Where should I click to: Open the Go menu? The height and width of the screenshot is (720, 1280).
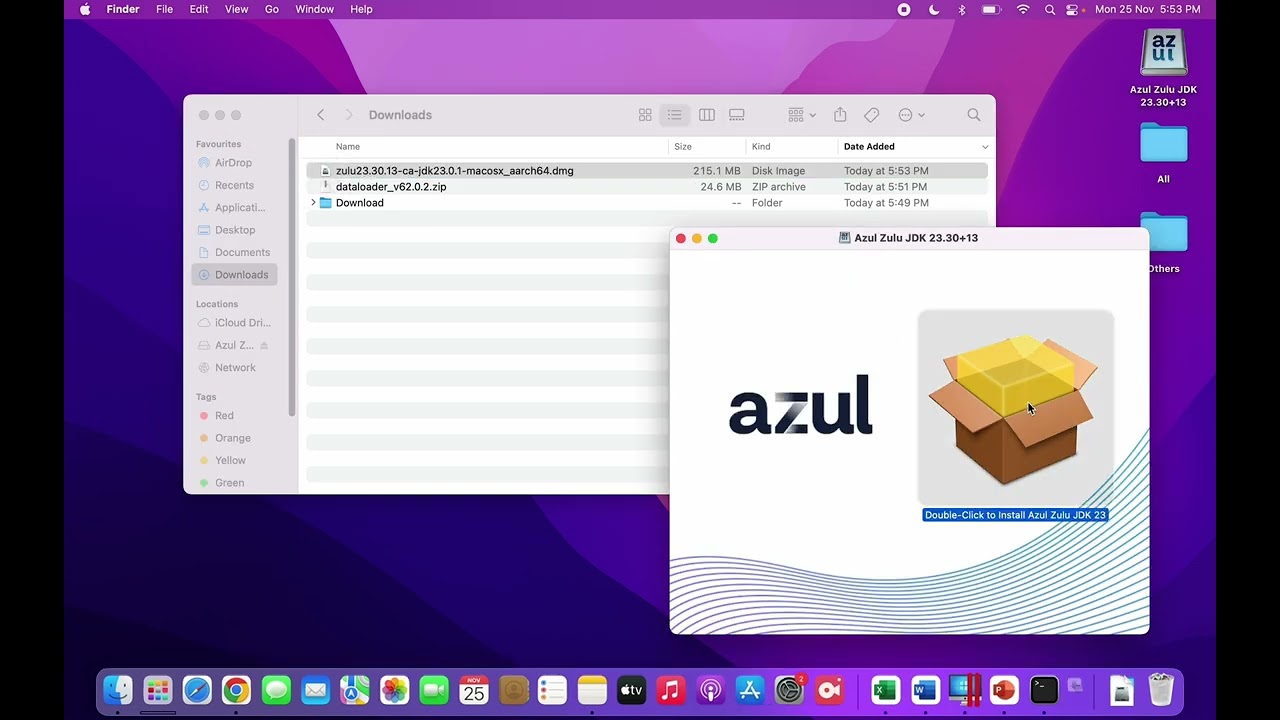click(272, 9)
